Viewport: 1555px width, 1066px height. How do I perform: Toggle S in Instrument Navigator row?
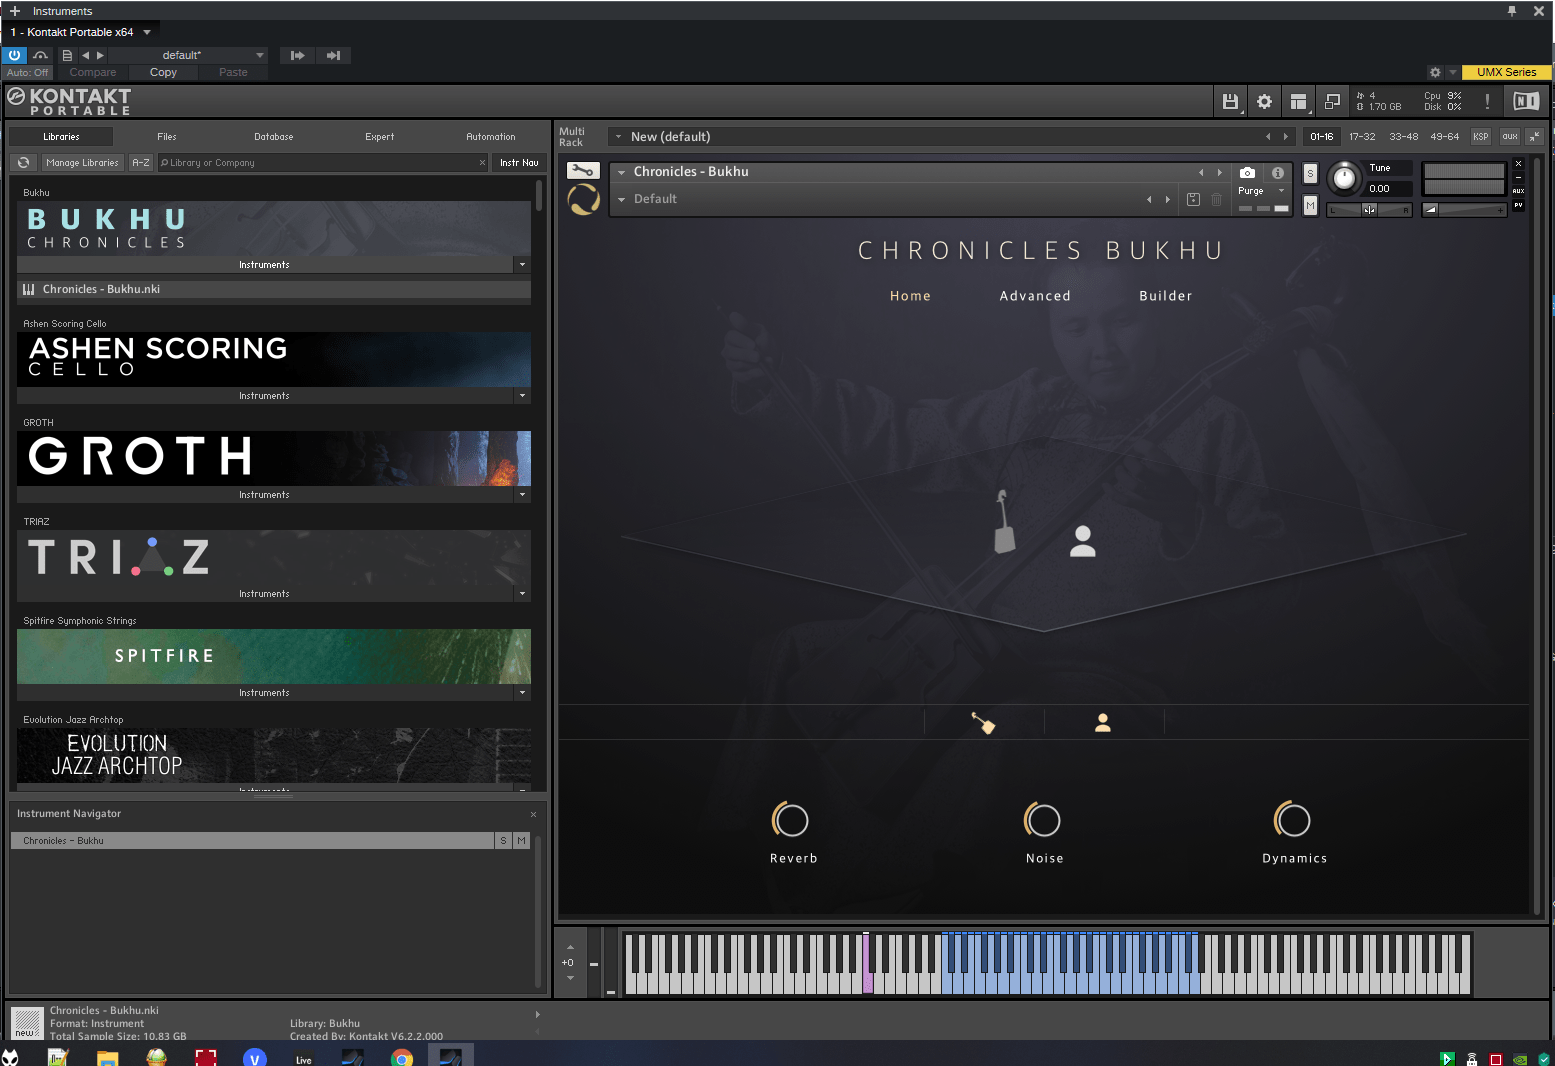(503, 840)
